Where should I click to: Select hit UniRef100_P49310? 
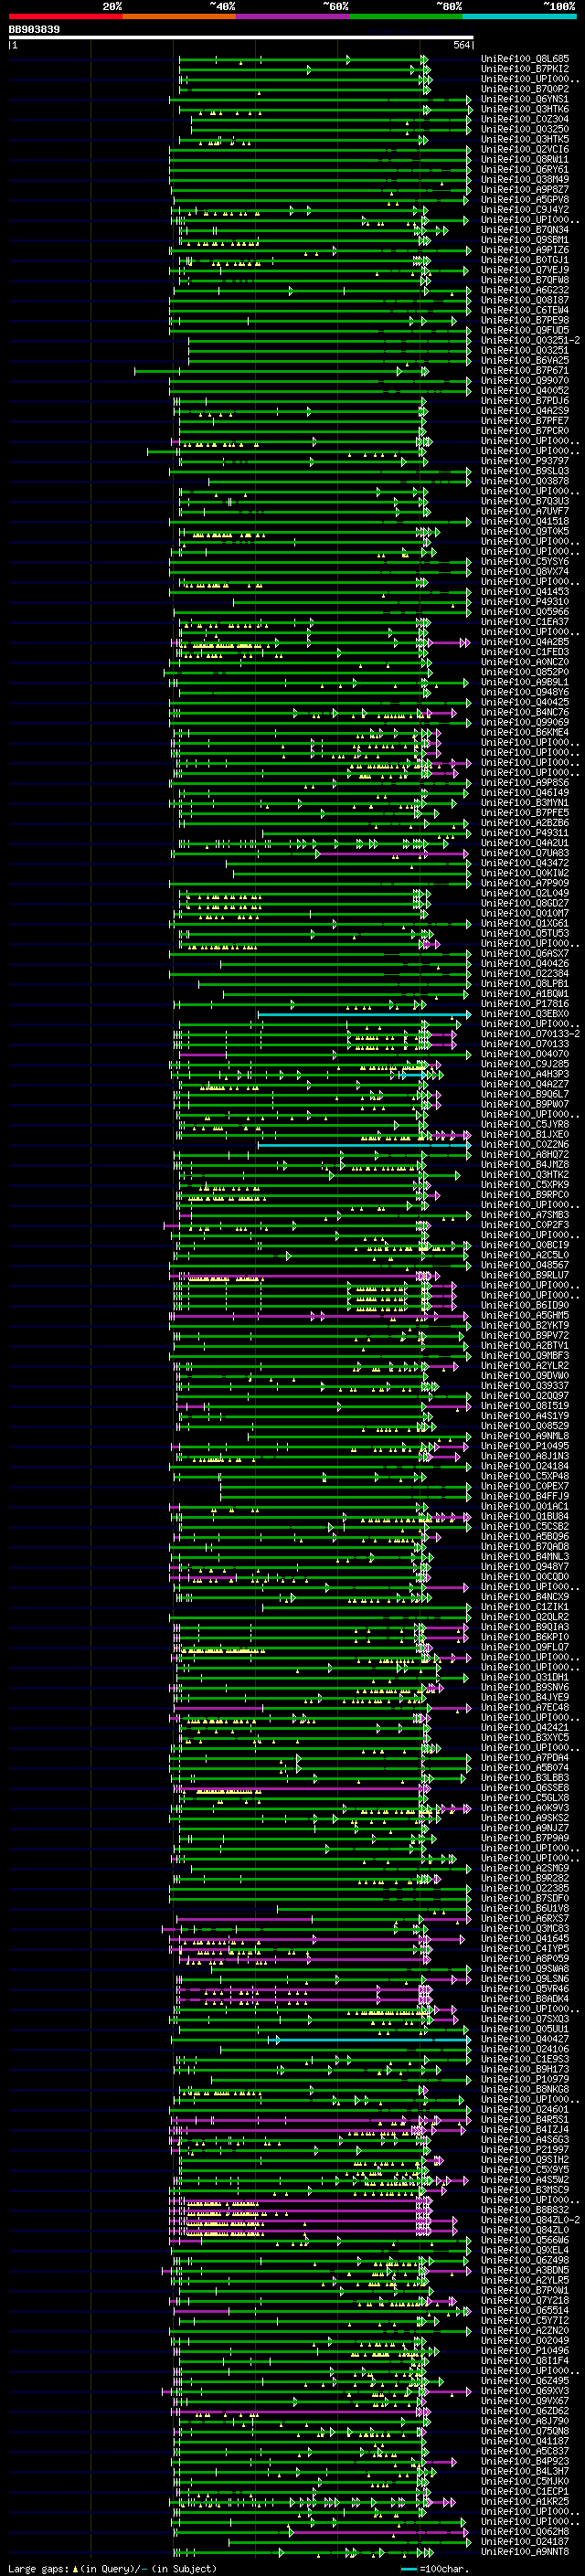point(525,602)
